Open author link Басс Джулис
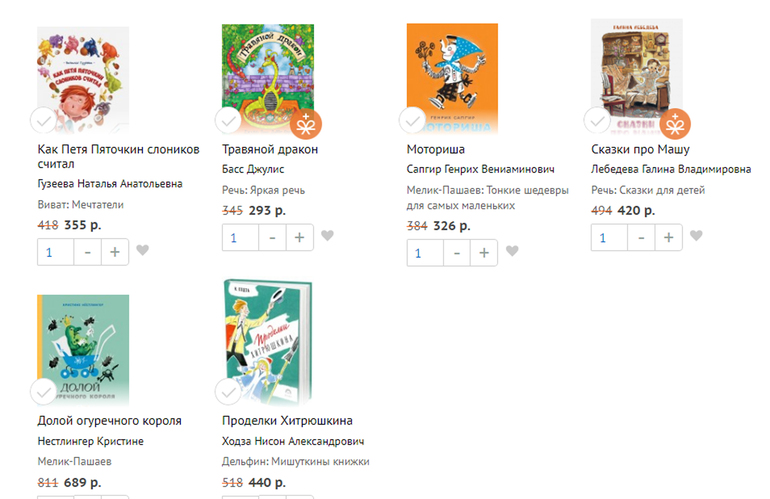 point(253,169)
